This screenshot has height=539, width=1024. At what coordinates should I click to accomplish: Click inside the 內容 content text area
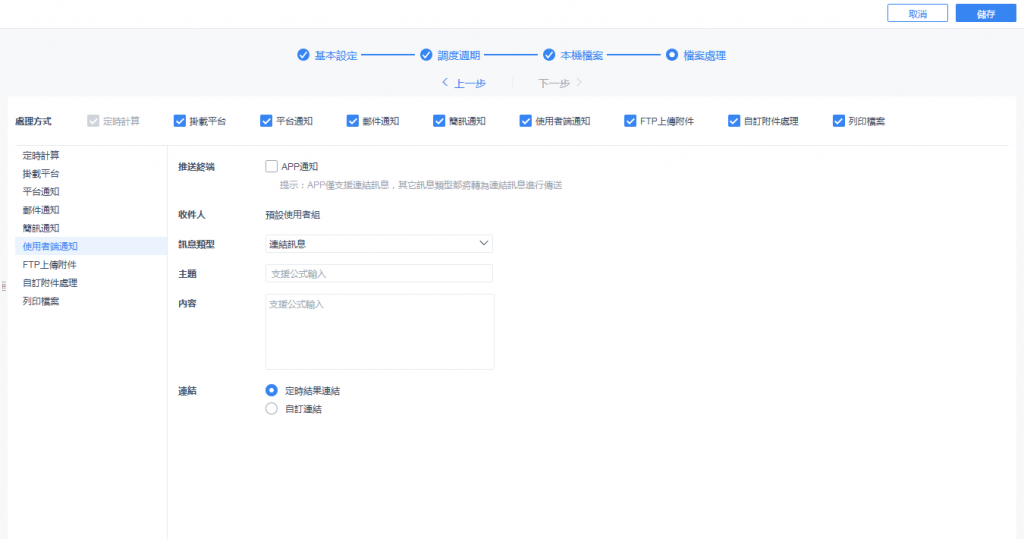pyautogui.click(x=379, y=332)
